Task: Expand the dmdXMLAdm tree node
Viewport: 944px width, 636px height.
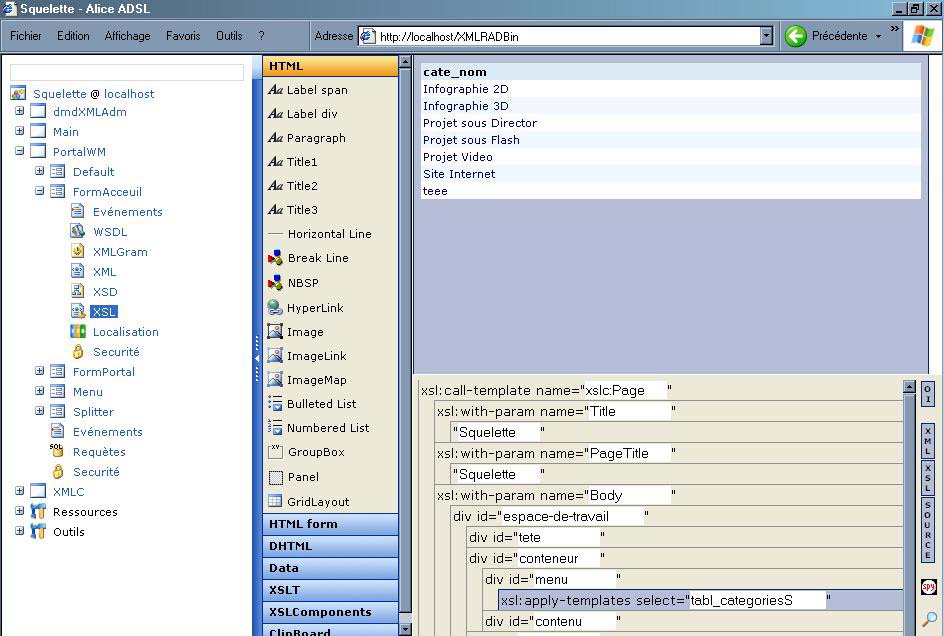Action: pos(19,112)
